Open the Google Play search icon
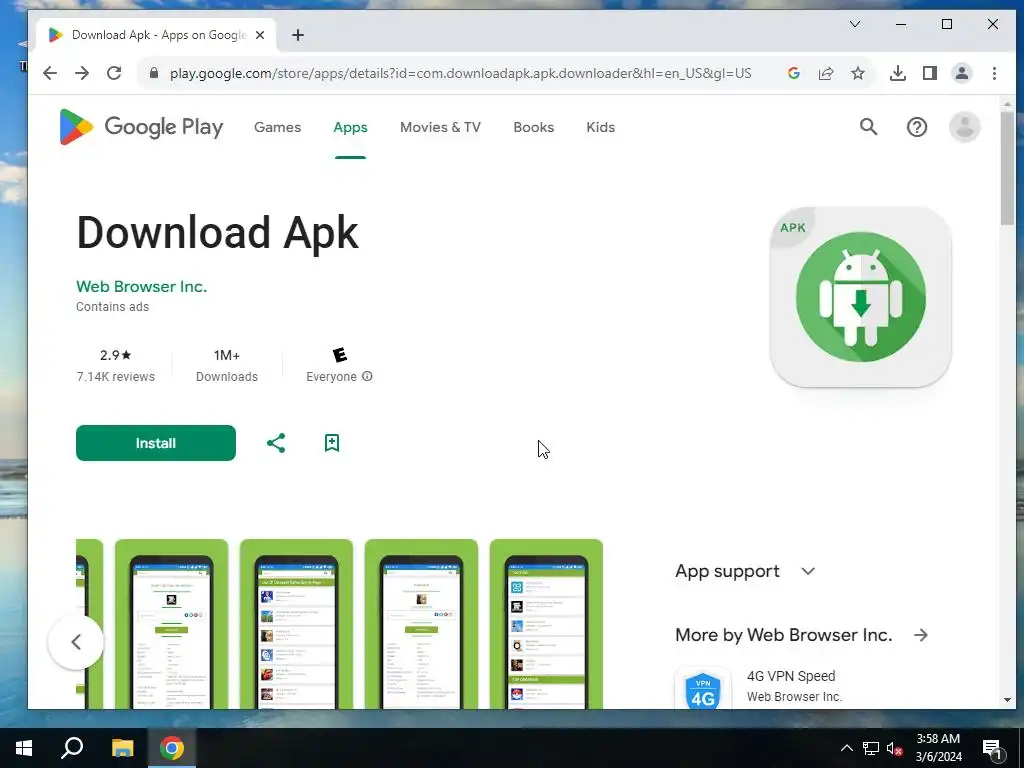1024x768 pixels. (868, 127)
